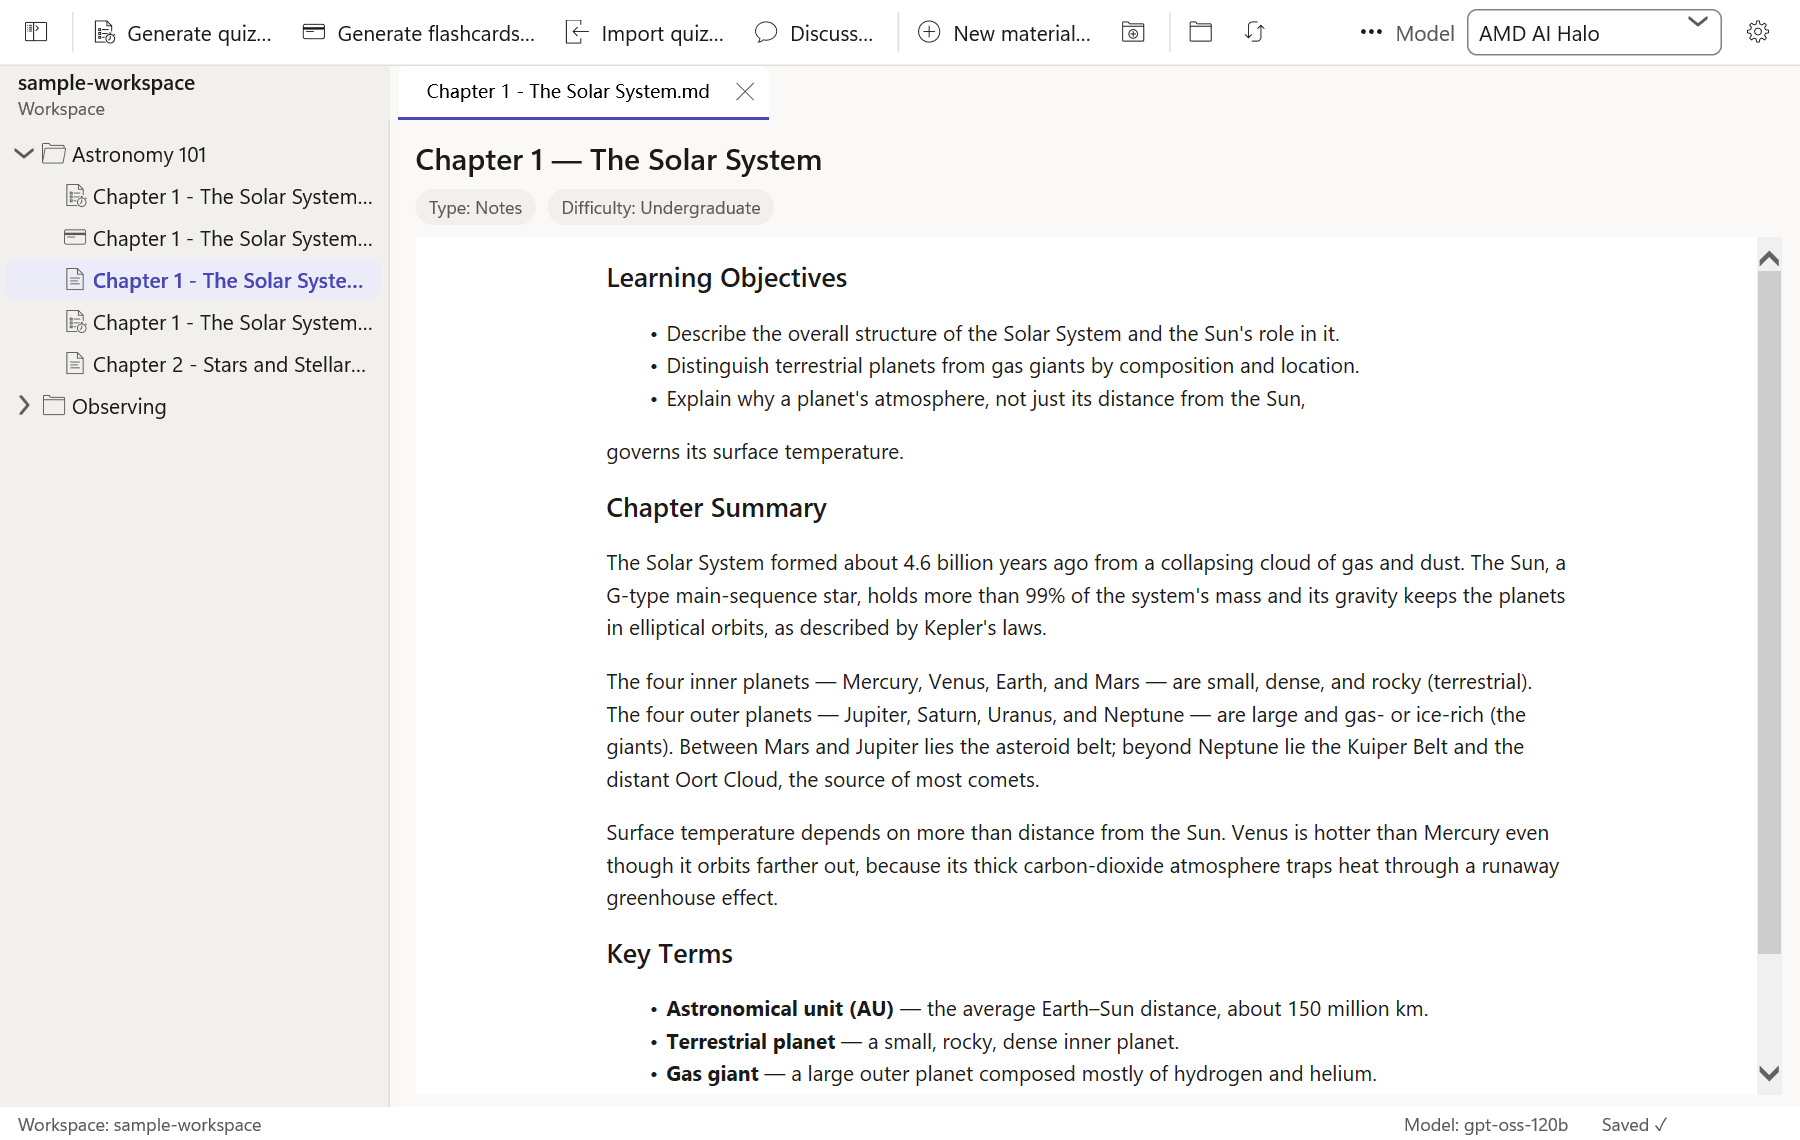Select the highlighted Chapter 1 notes file
Image resolution: width=1800 pixels, height=1140 pixels.
pyautogui.click(x=194, y=281)
